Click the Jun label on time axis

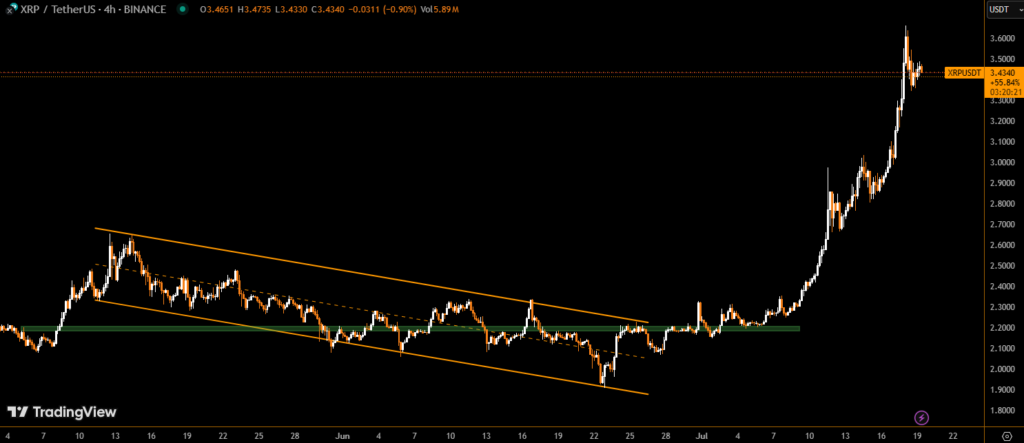pyautogui.click(x=343, y=436)
